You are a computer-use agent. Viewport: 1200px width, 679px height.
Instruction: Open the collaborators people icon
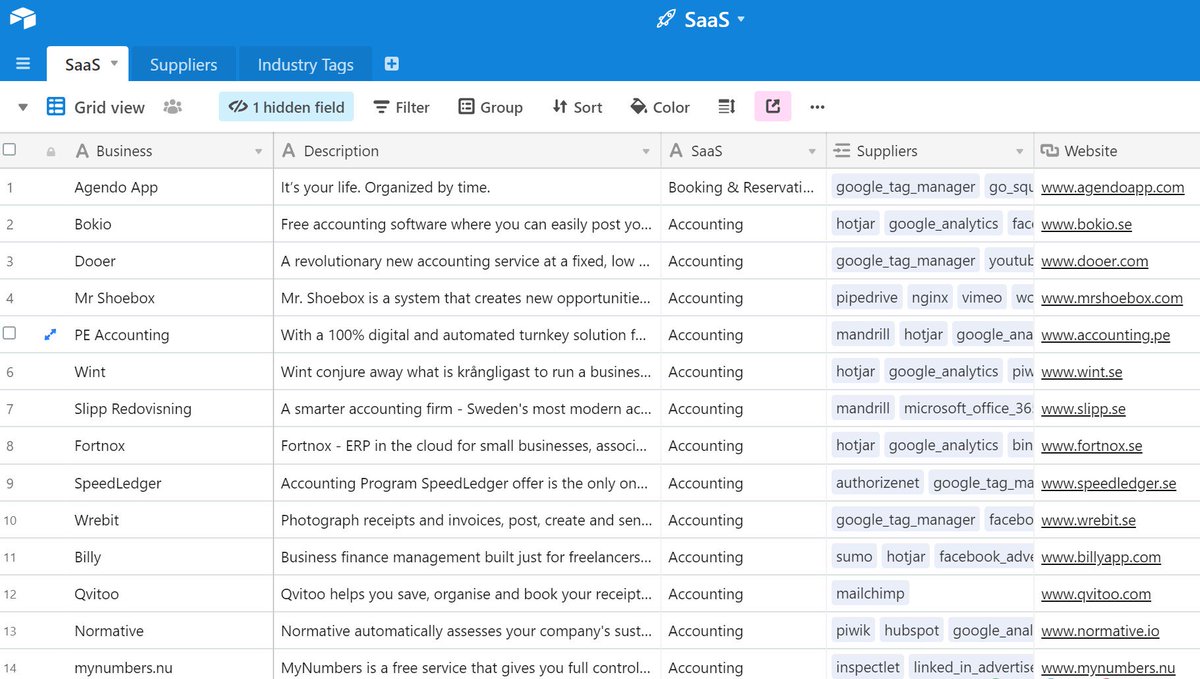173,107
